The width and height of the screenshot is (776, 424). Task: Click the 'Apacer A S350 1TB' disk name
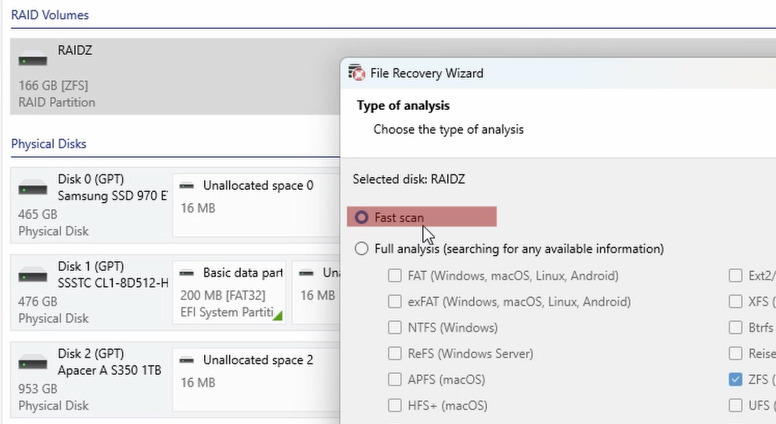pyautogui.click(x=109, y=371)
